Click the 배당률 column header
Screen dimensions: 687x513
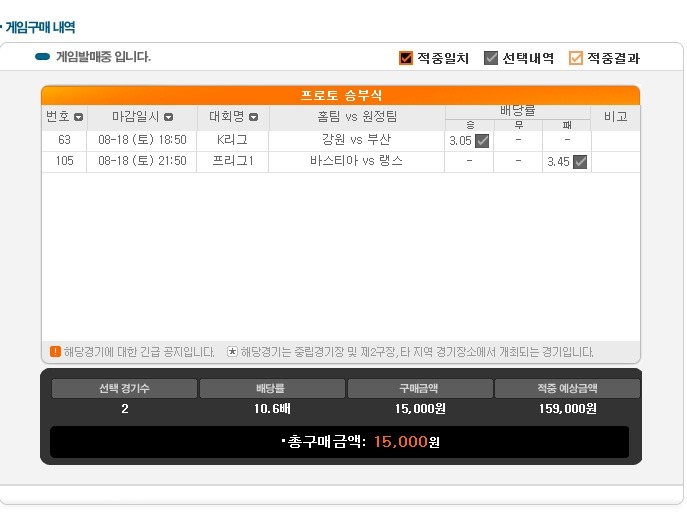517,111
